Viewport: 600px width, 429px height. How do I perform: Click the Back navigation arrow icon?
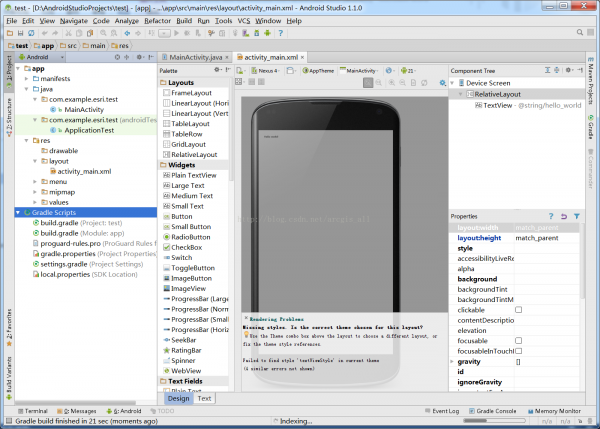point(127,33)
